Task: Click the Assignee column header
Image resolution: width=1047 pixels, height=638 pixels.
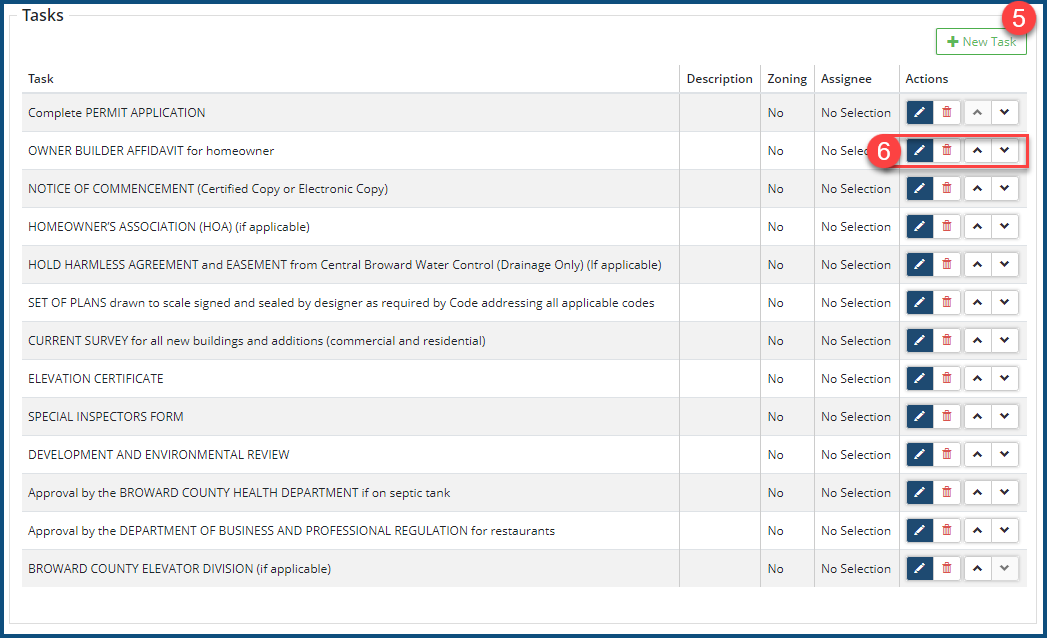Action: click(x=846, y=79)
